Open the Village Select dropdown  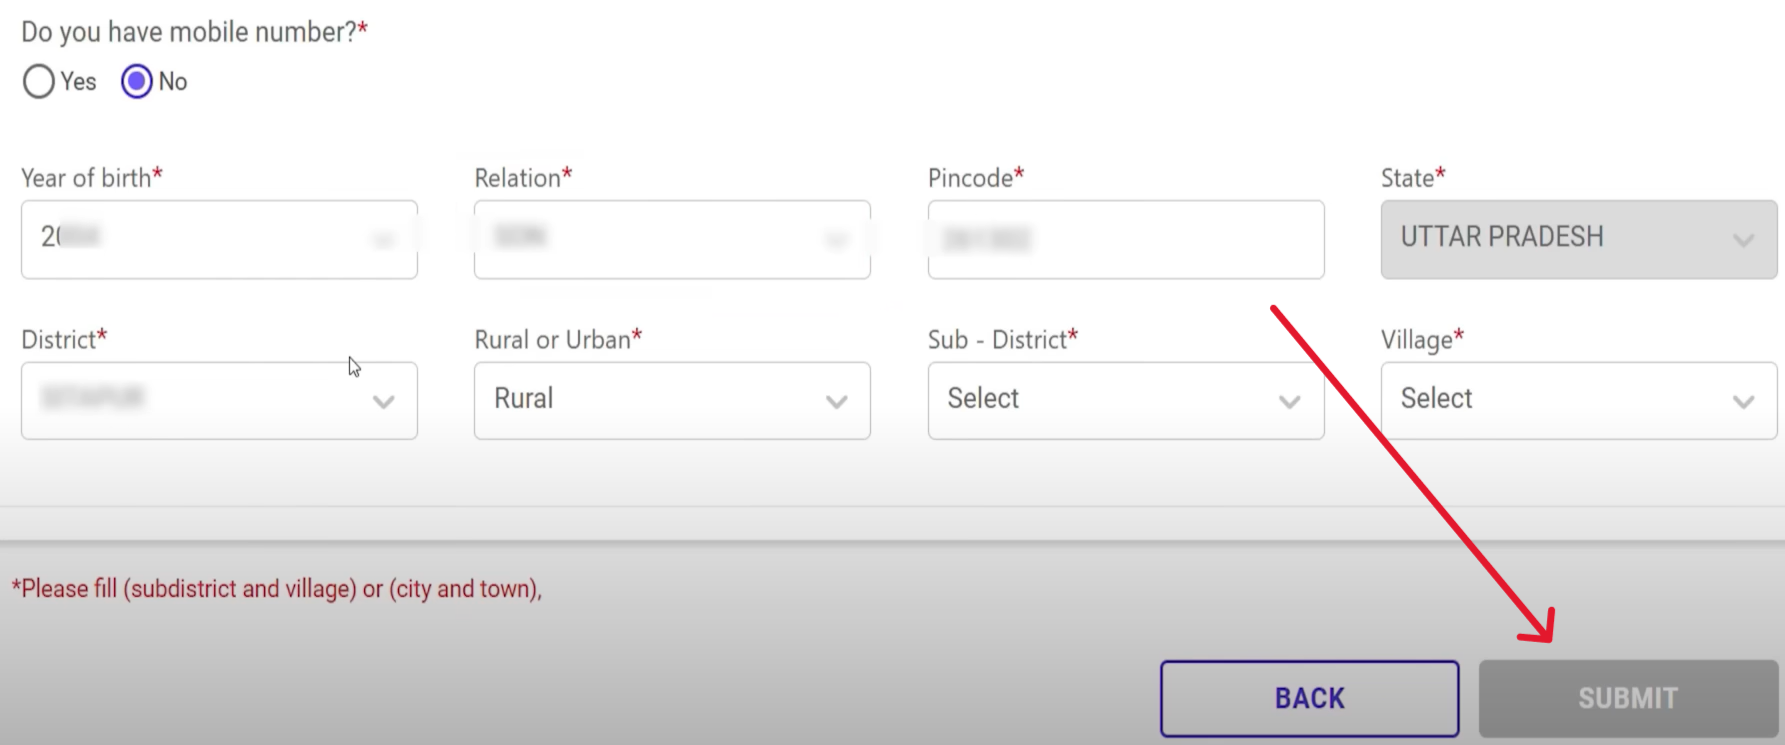point(1578,401)
